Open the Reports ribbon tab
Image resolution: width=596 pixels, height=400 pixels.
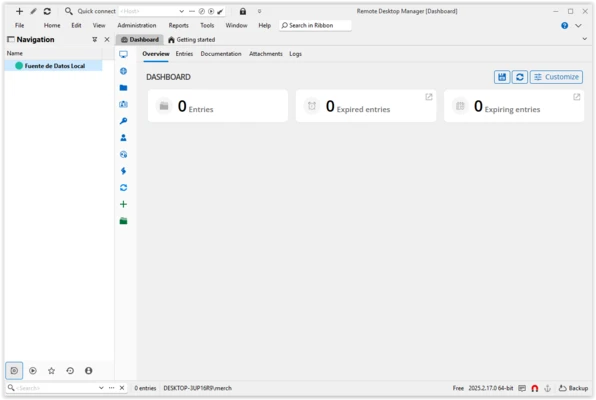(x=178, y=25)
